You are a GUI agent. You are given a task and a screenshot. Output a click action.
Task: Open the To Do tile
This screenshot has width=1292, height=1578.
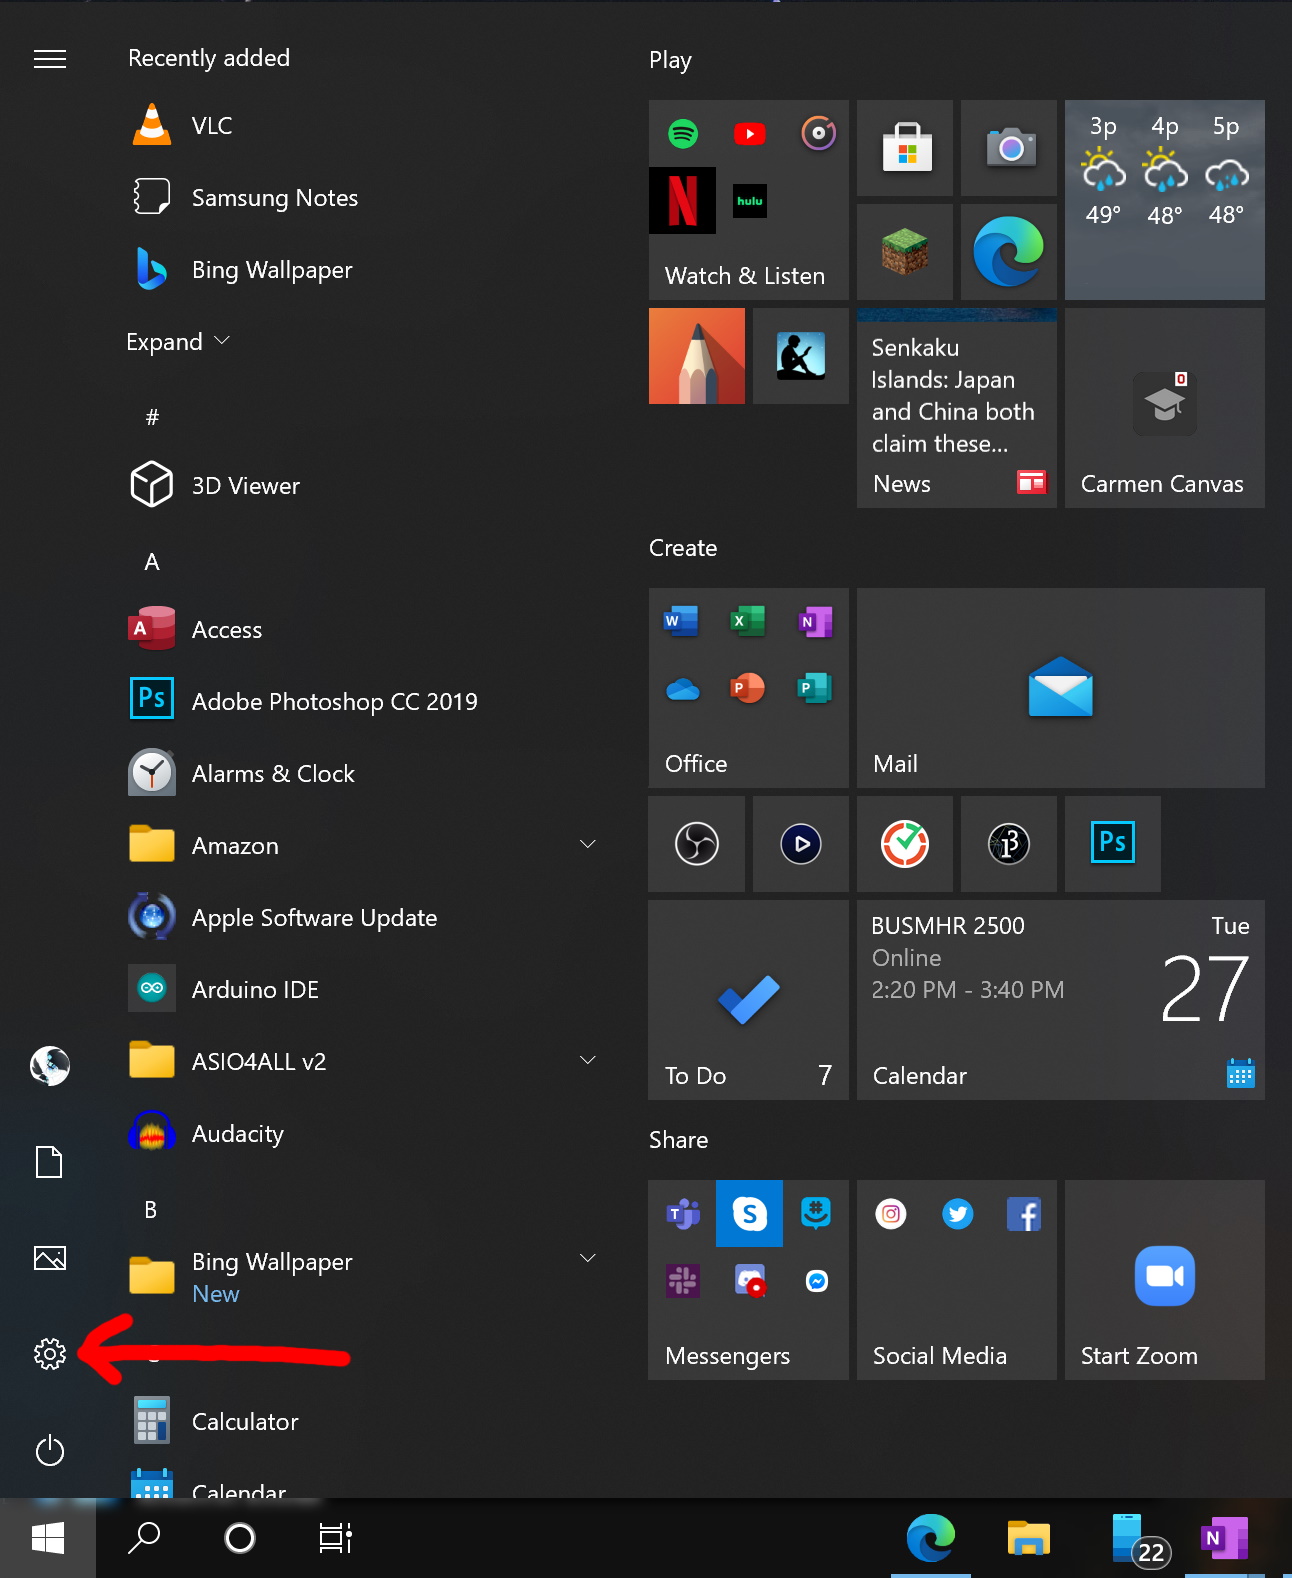(748, 1000)
